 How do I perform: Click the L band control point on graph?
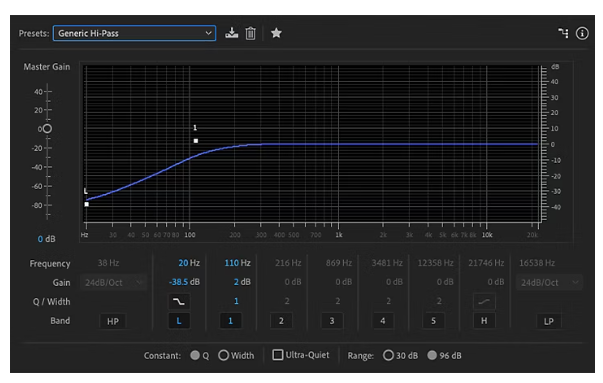pos(87,204)
